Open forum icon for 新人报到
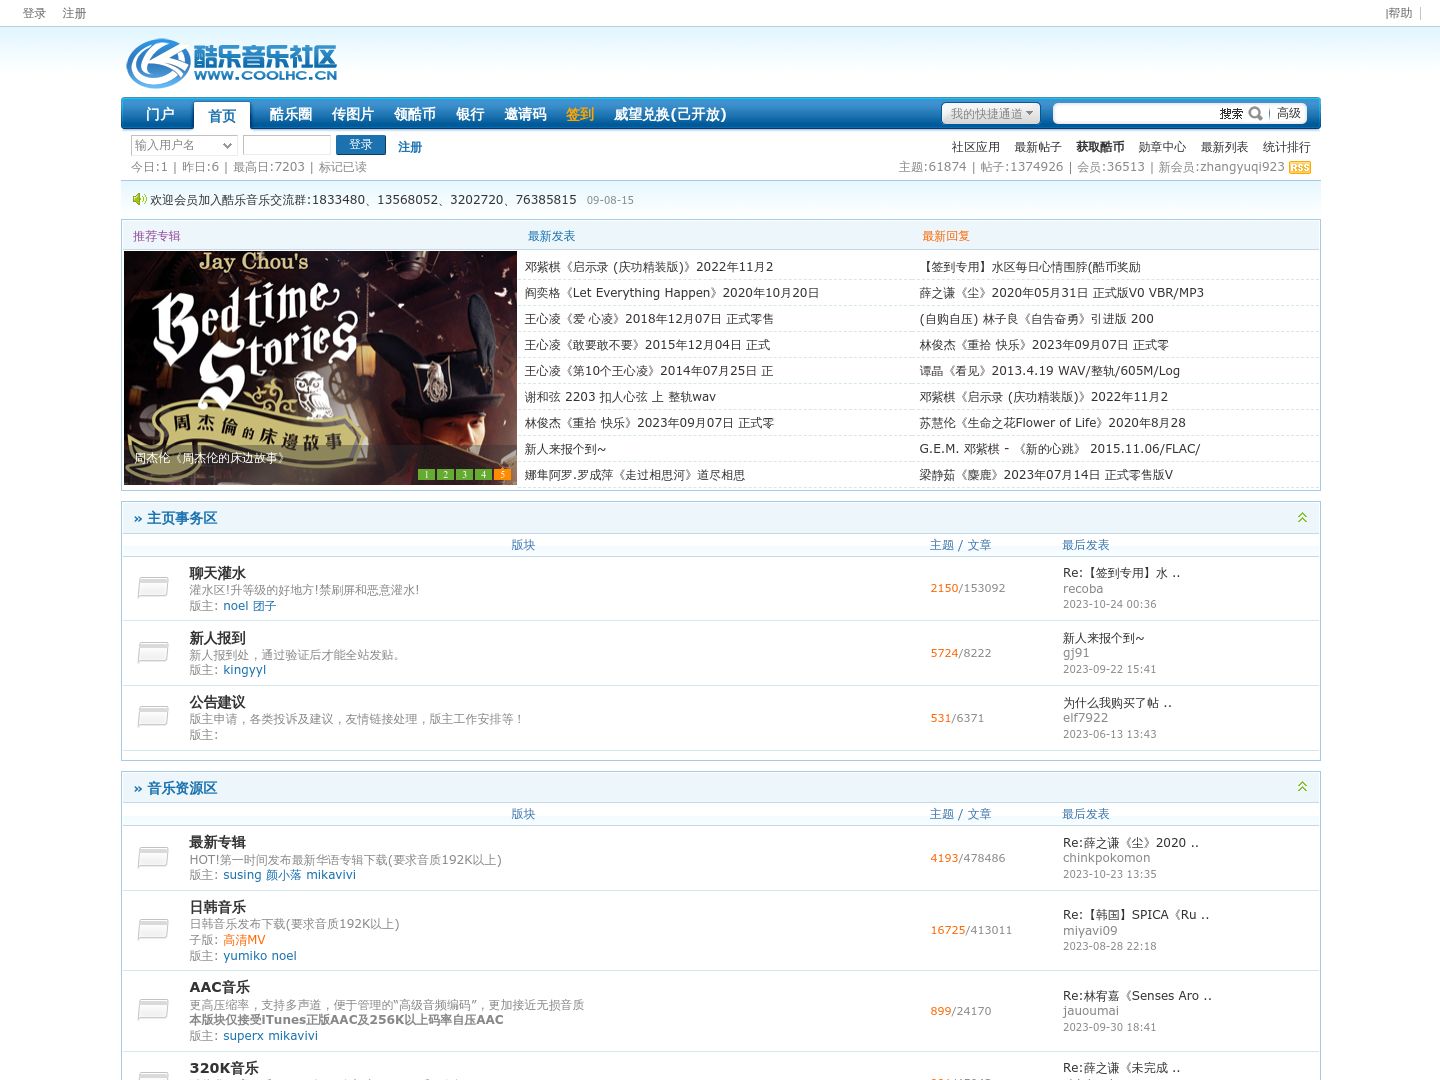This screenshot has width=1440, height=1080. [x=153, y=652]
